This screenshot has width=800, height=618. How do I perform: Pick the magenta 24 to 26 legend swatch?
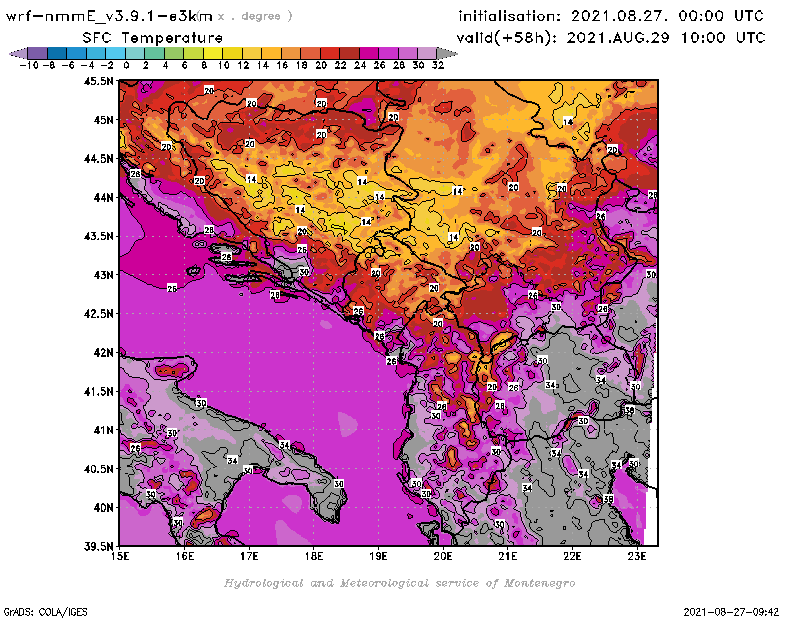coord(368,53)
